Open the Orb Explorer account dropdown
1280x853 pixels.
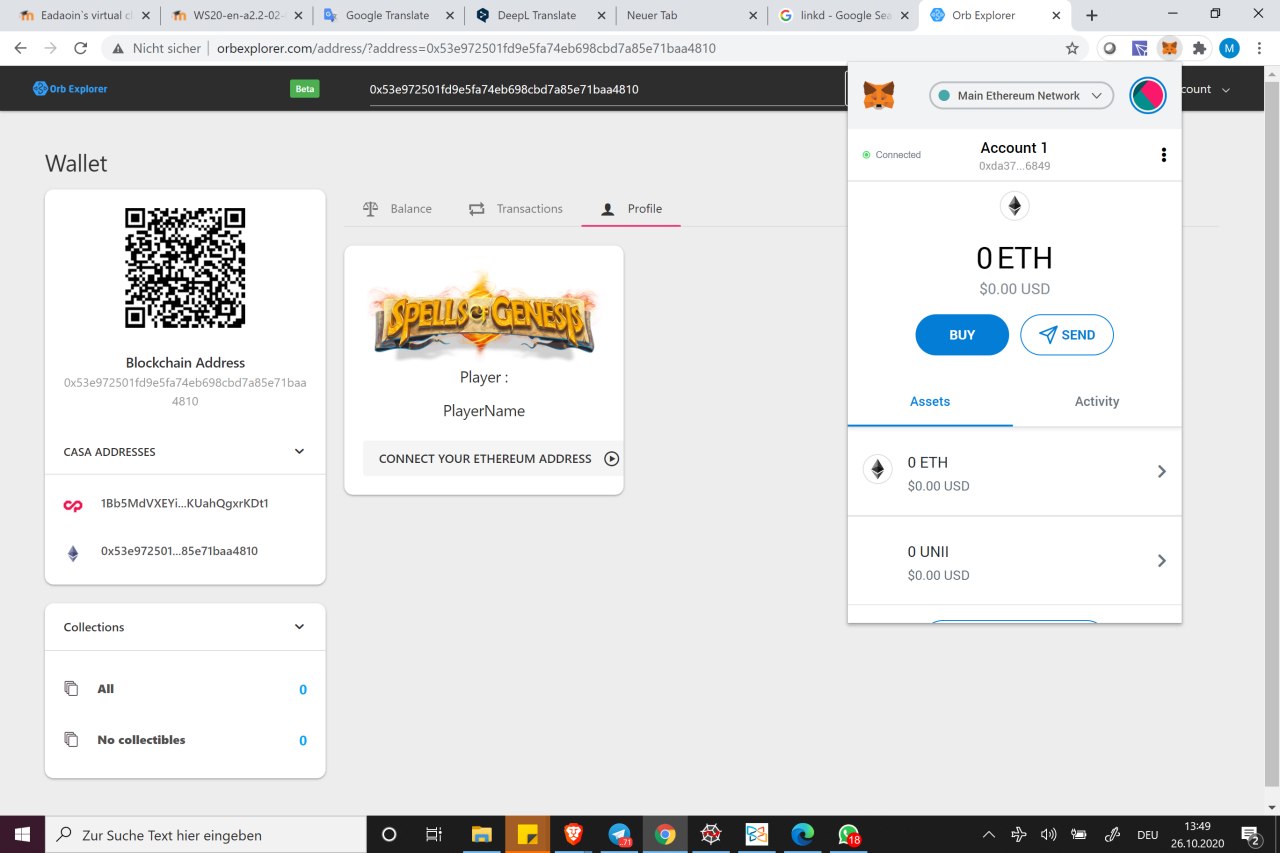1205,89
